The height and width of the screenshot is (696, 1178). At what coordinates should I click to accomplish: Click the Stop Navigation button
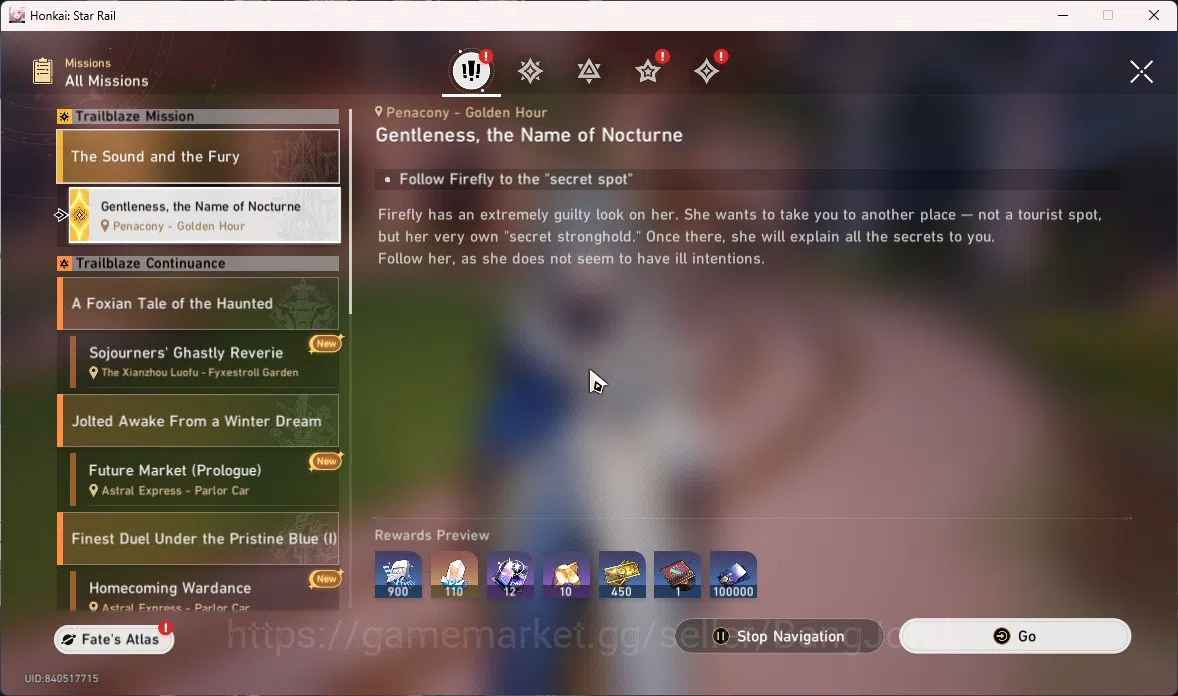point(779,636)
